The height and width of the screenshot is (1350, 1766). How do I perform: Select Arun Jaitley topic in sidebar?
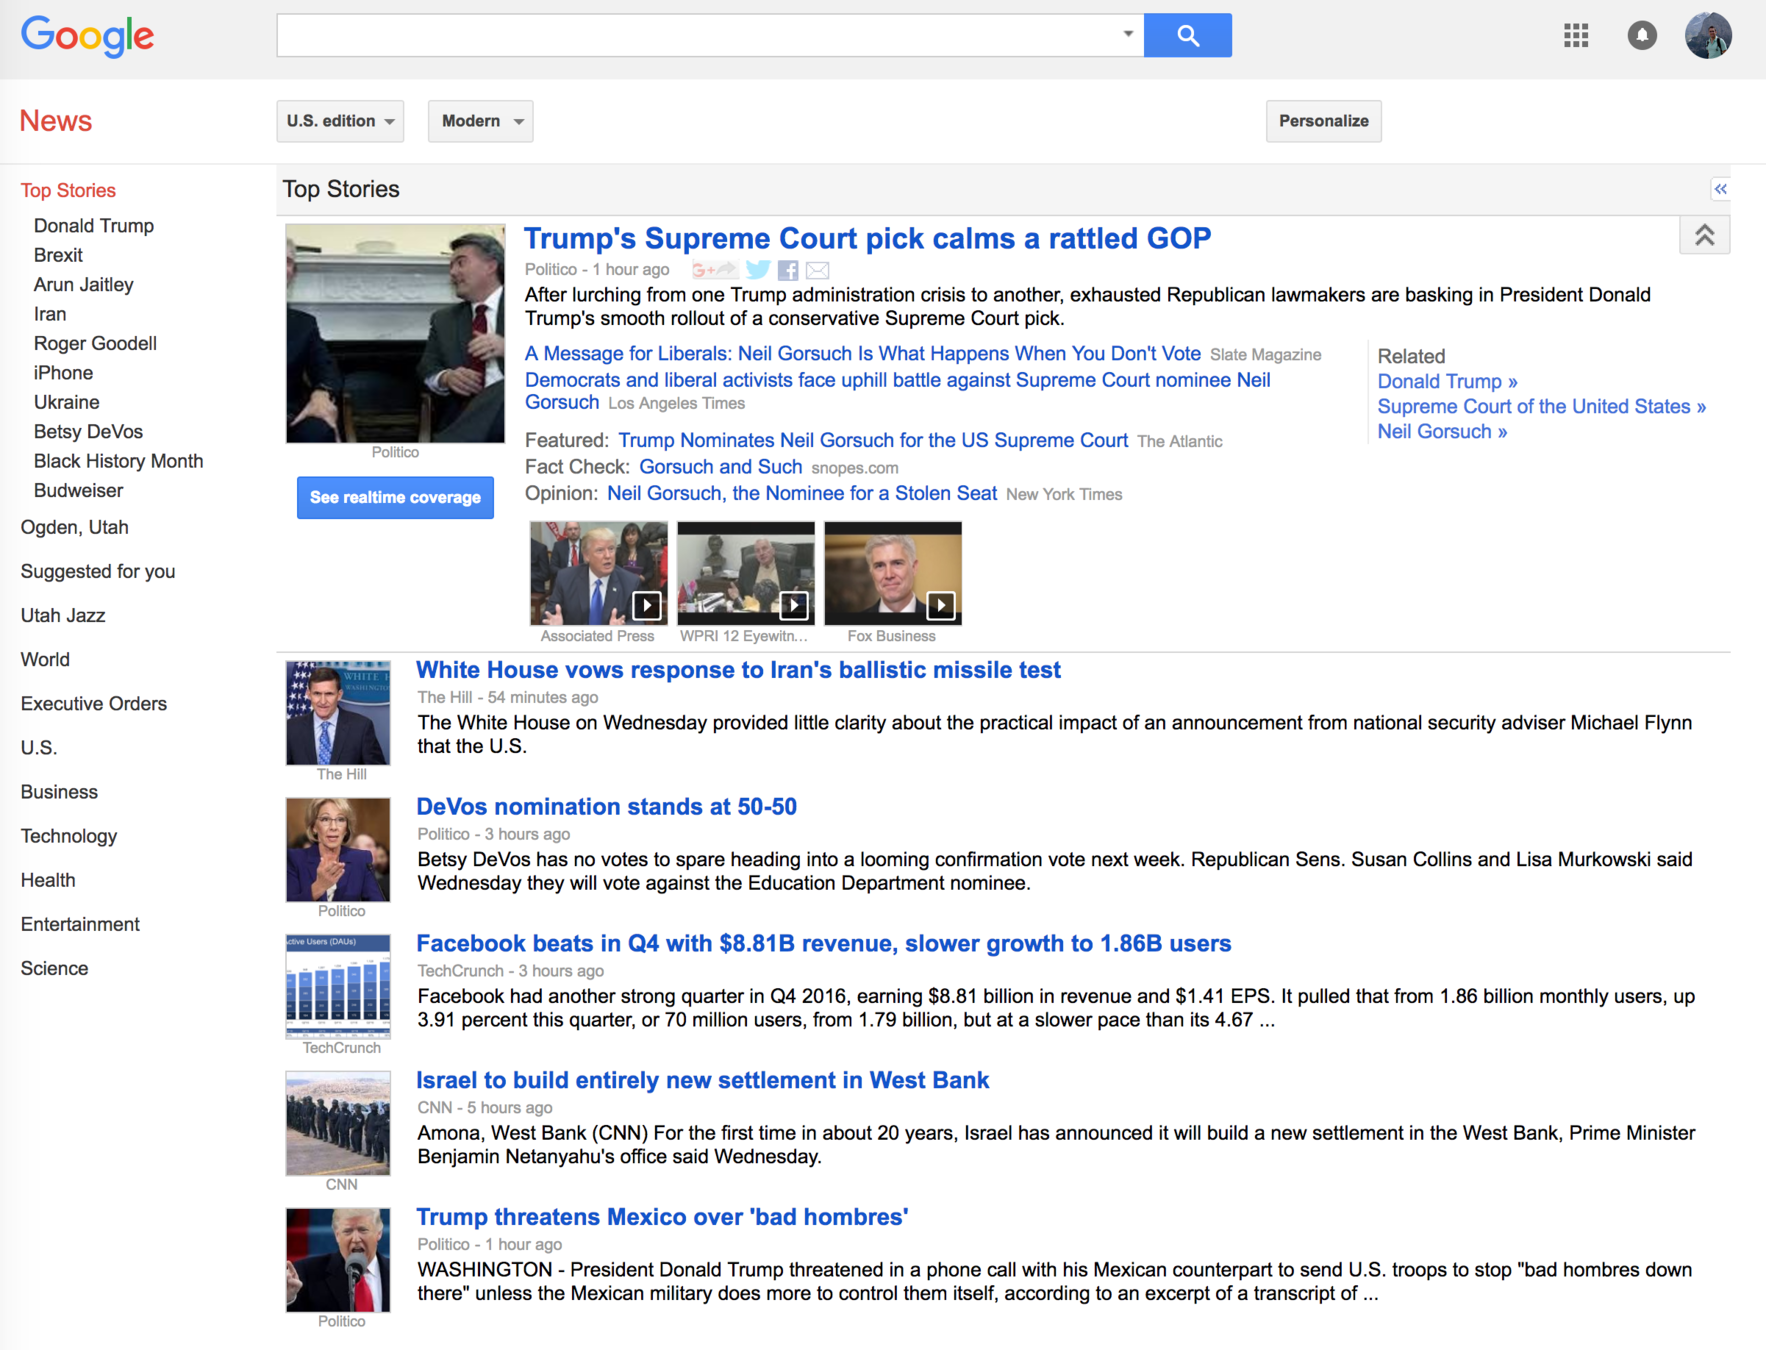[83, 285]
